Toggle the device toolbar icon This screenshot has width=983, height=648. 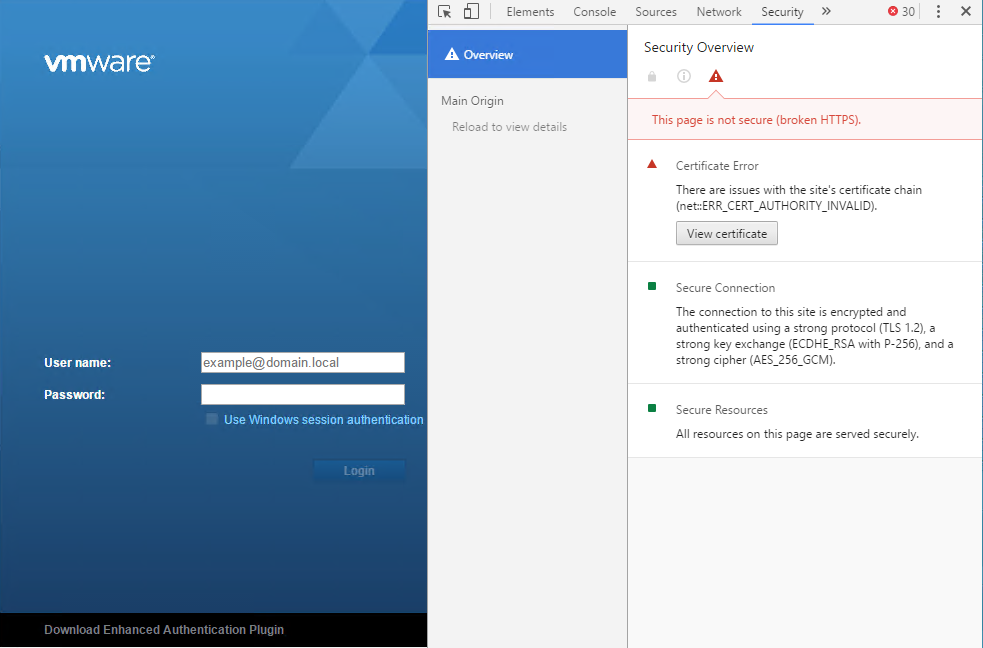tap(470, 11)
